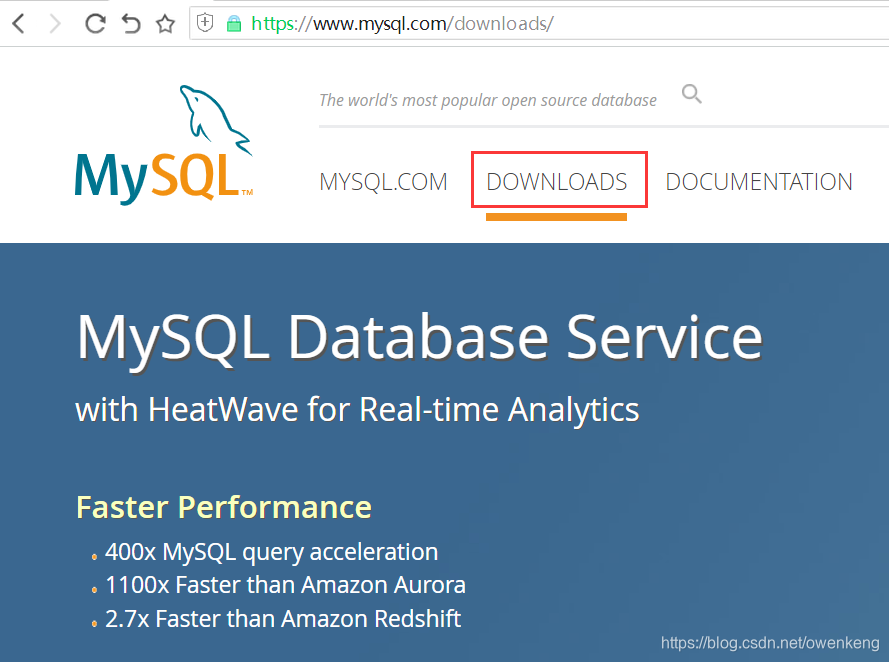Click the address bar URL field

[539, 24]
